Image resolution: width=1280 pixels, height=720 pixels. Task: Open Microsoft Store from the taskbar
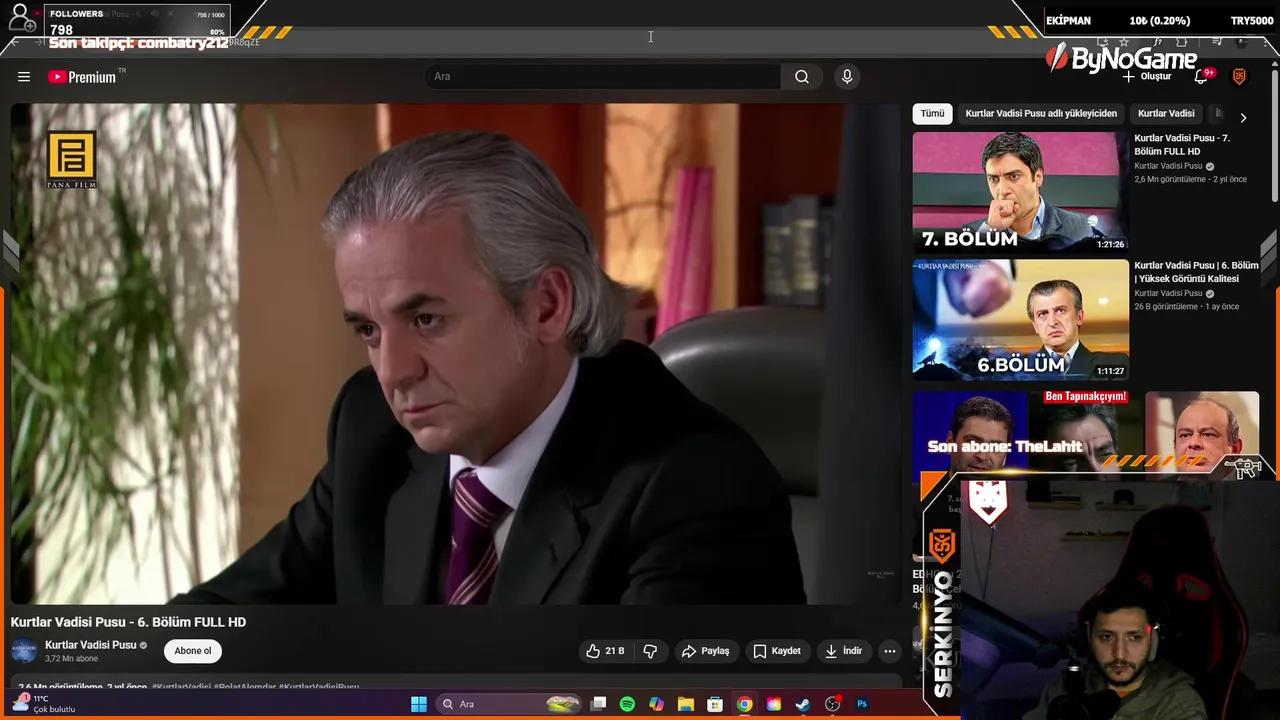[715, 704]
